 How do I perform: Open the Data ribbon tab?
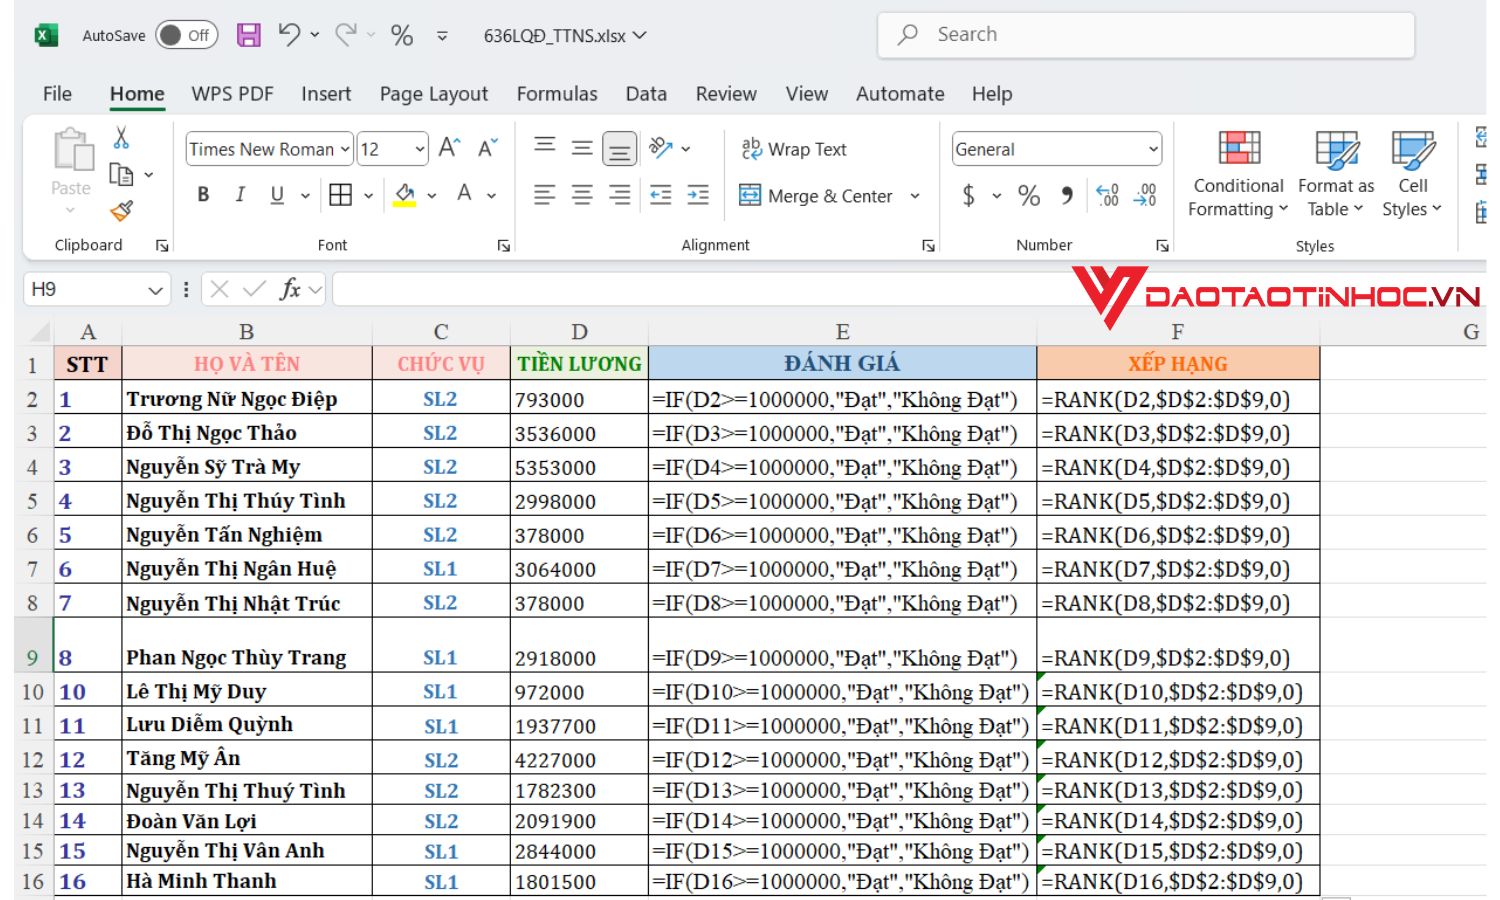point(645,93)
